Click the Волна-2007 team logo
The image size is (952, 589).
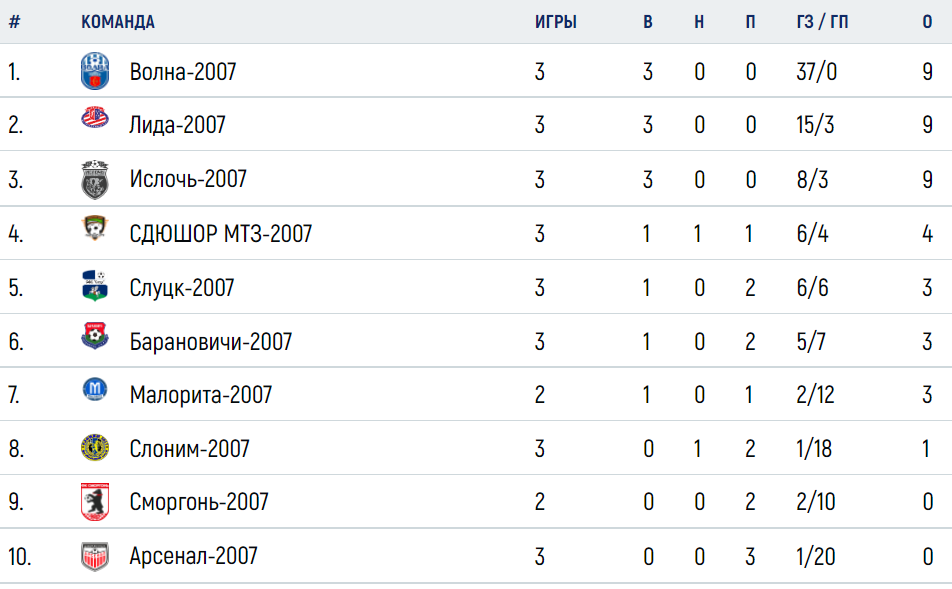pyautogui.click(x=95, y=71)
